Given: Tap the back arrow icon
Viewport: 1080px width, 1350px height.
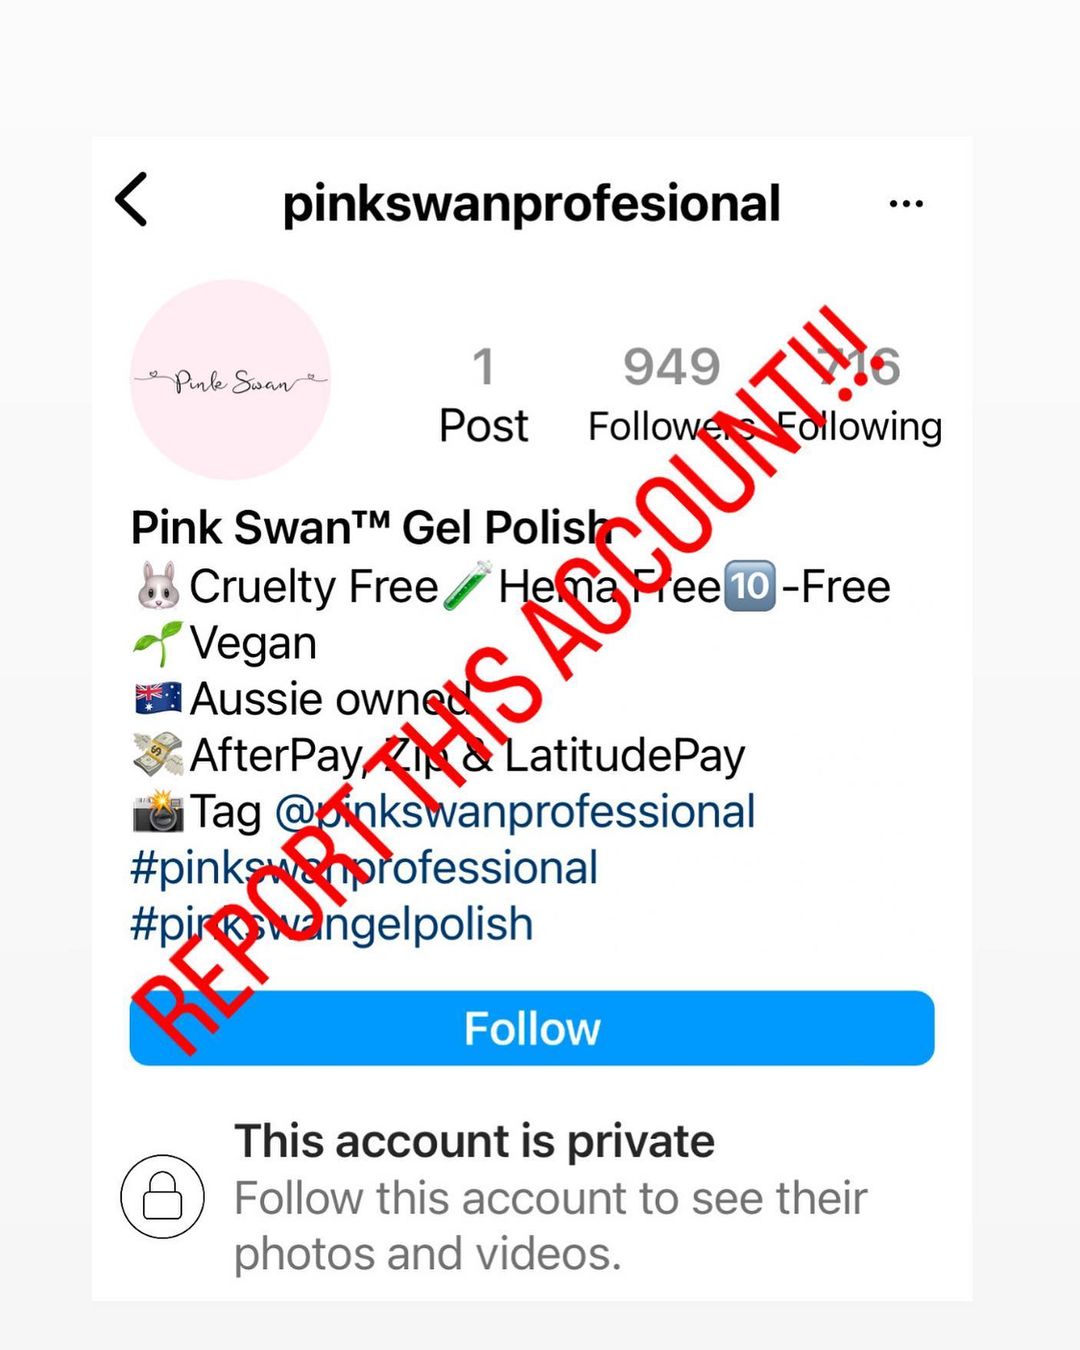Looking at the screenshot, I should point(132,199).
